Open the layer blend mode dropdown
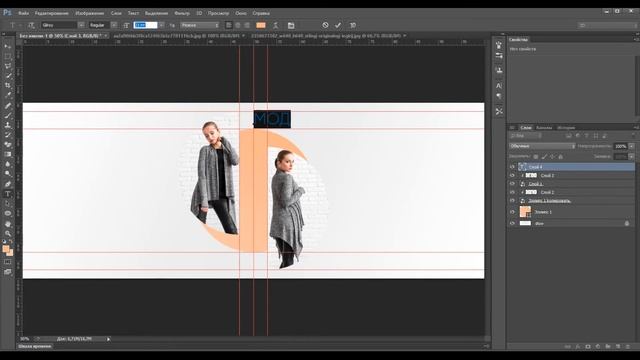Screen dimensions: 640x360 pos(542,146)
